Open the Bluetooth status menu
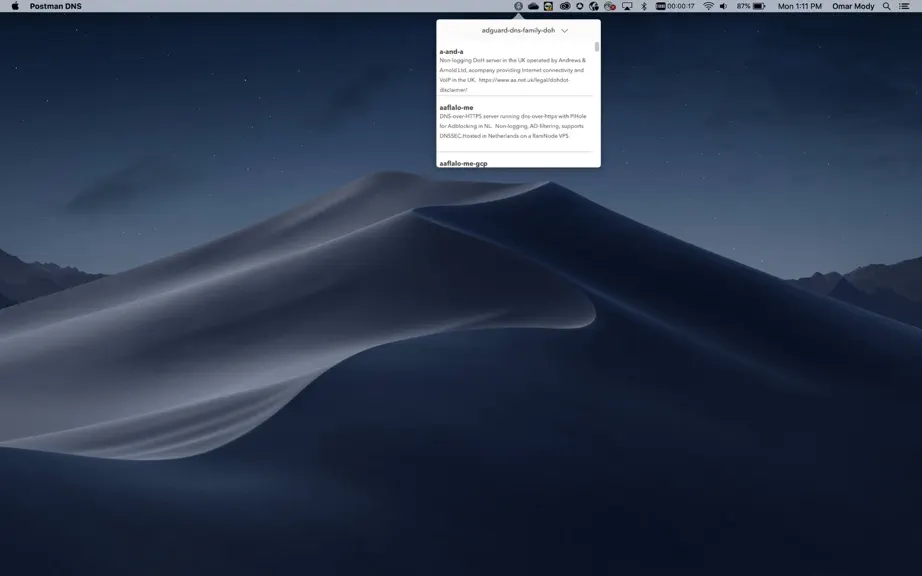 [644, 6]
